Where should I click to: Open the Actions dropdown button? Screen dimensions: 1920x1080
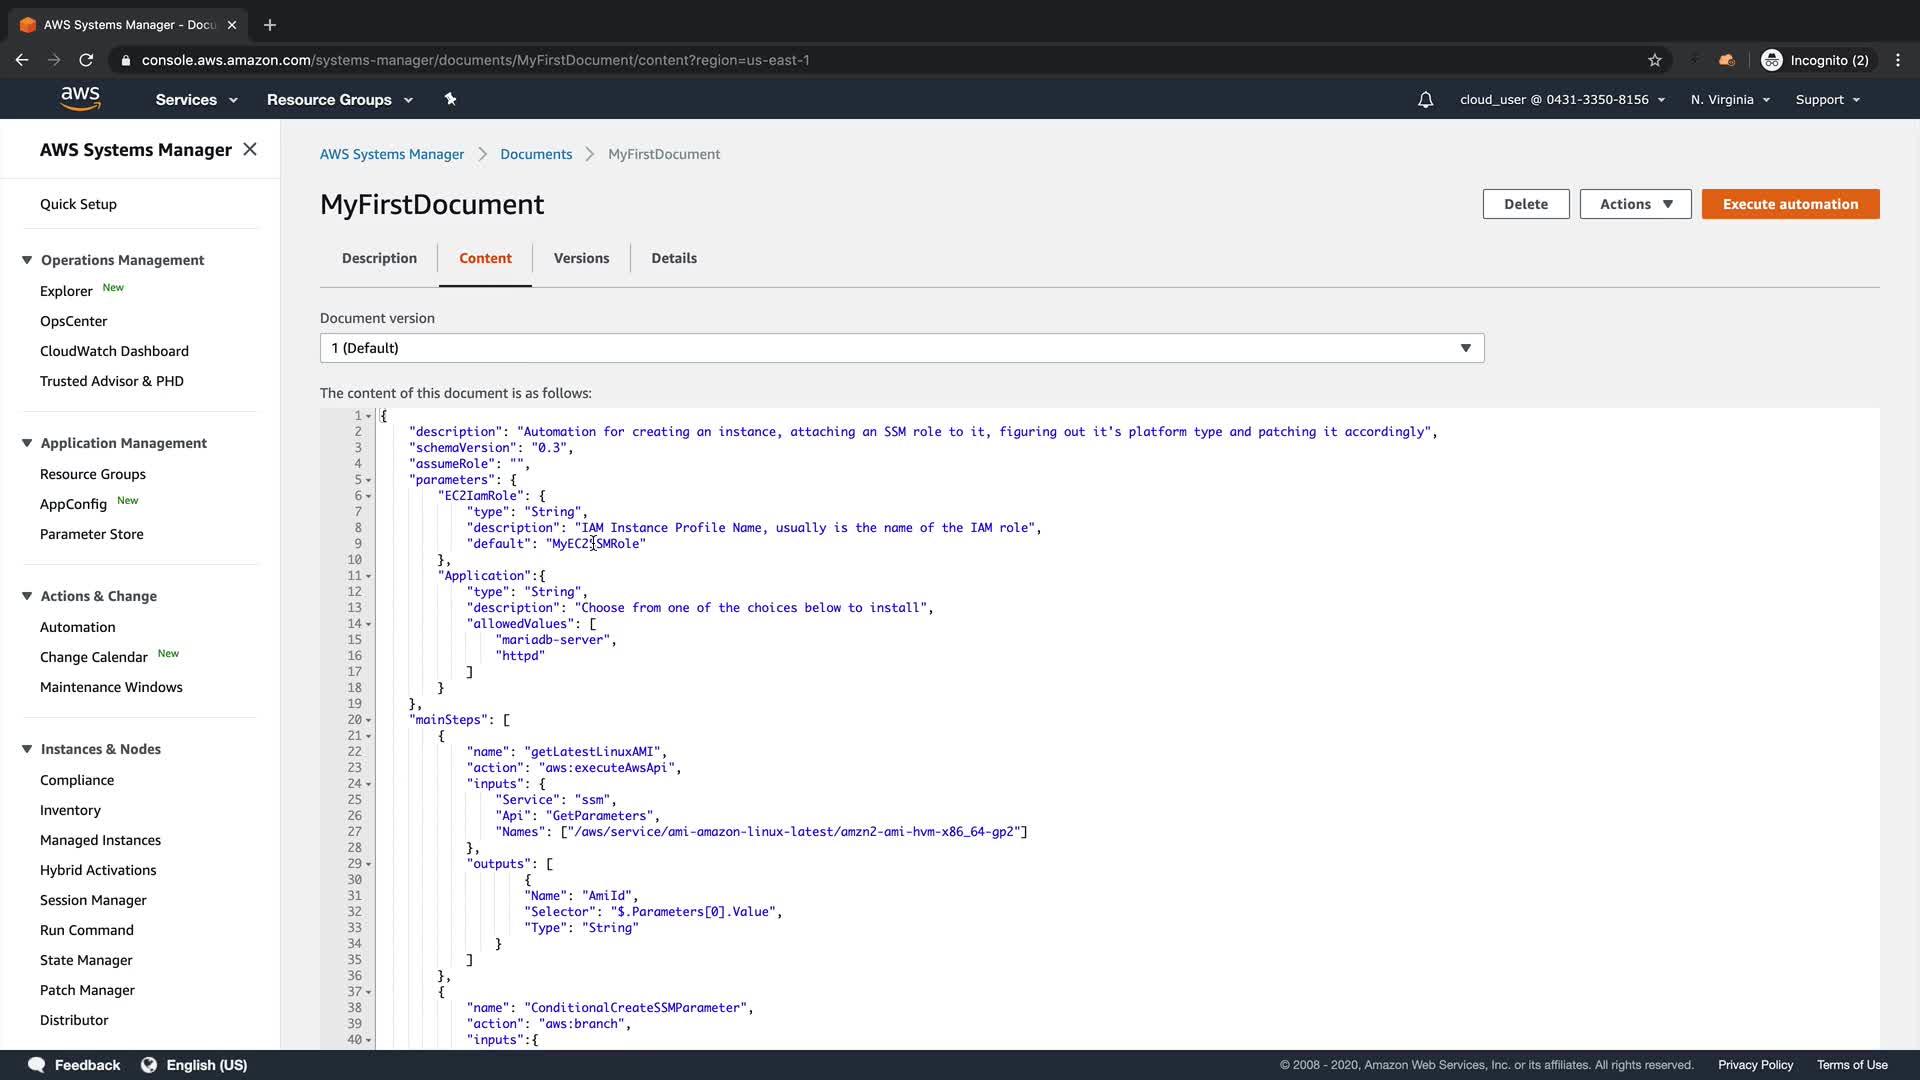pos(1635,204)
